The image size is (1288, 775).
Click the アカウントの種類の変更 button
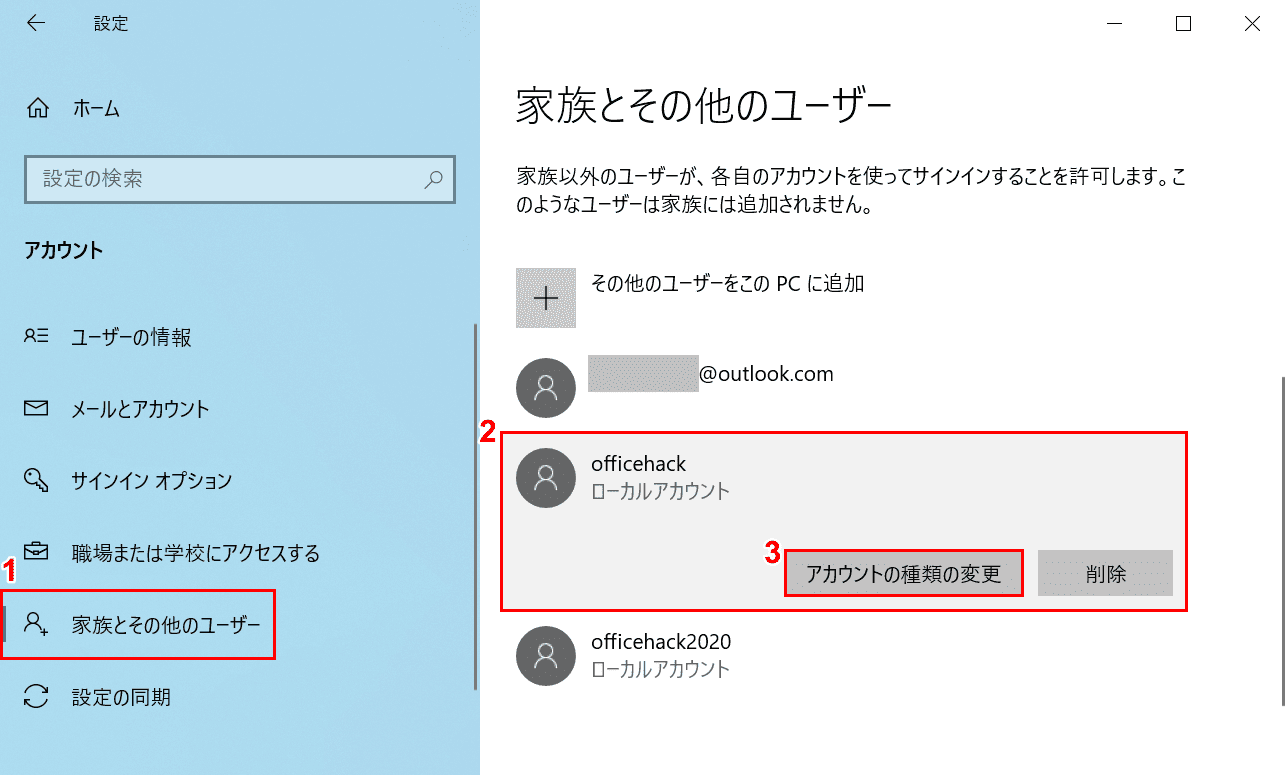pyautogui.click(x=904, y=574)
